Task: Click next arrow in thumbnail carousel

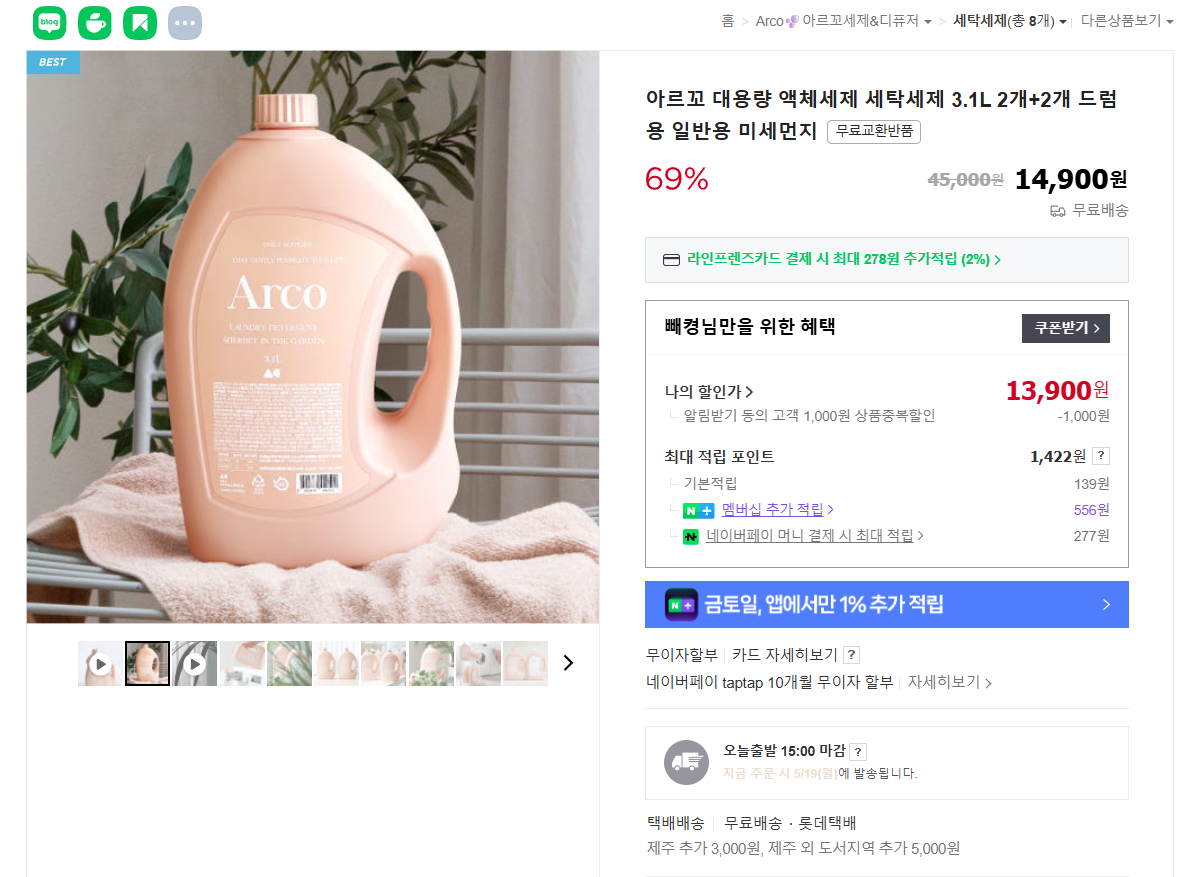Action: tap(568, 663)
